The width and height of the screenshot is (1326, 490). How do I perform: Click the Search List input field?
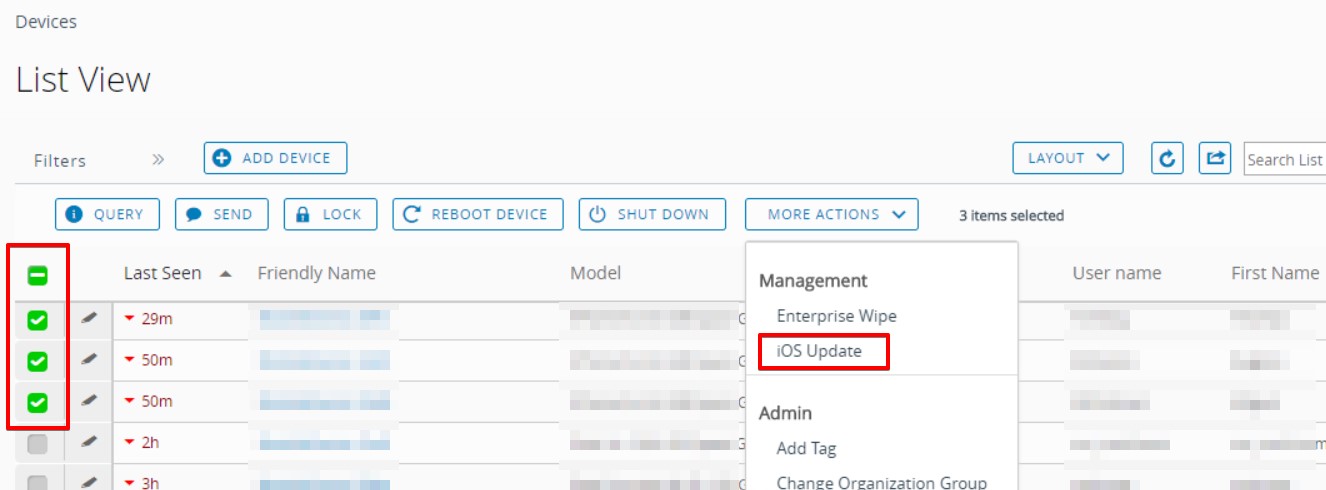coord(1285,160)
